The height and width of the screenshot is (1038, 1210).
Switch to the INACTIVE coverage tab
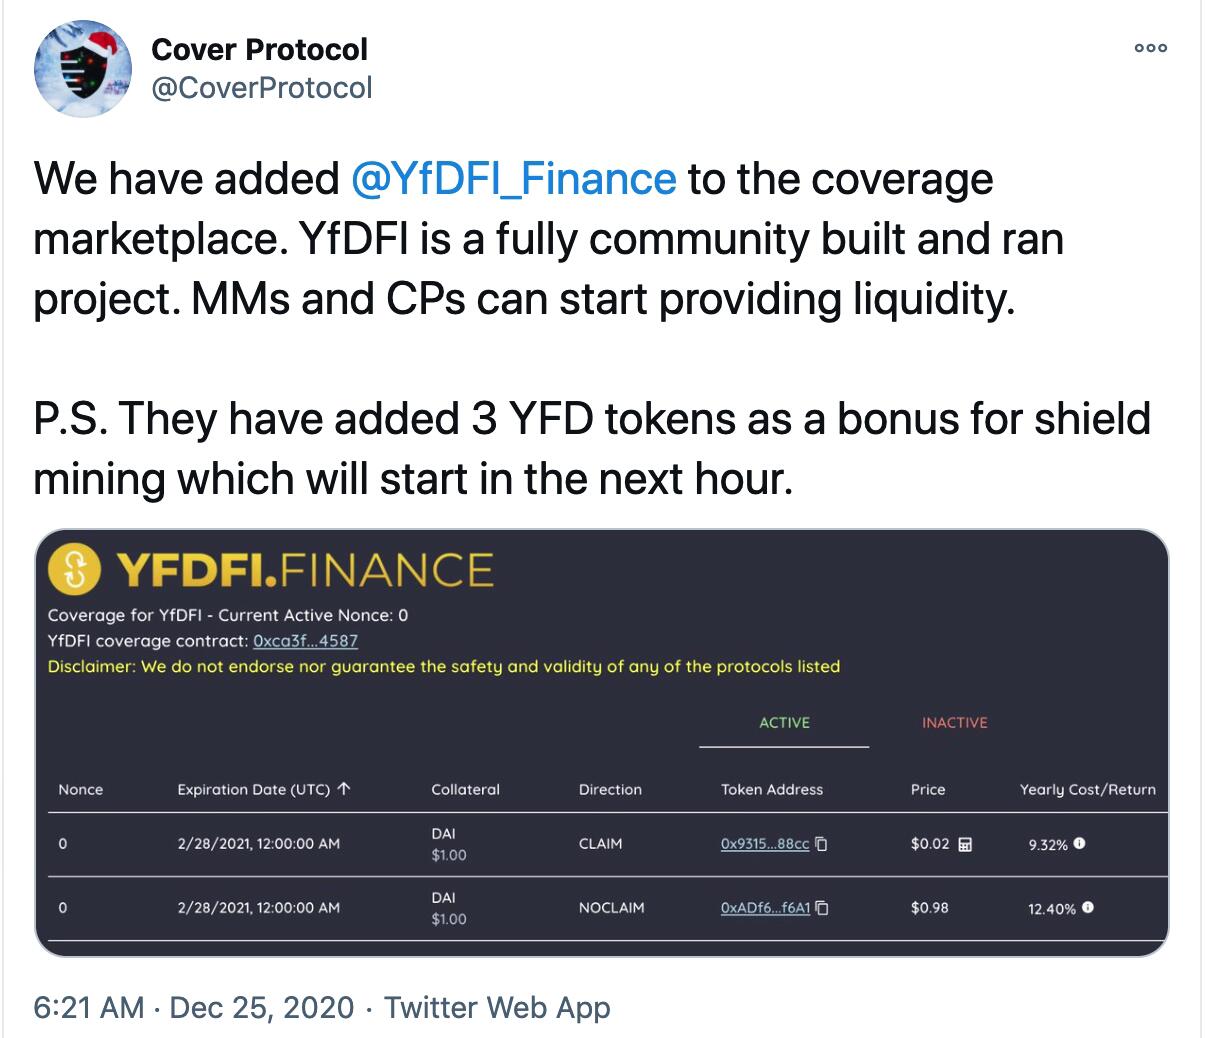coord(954,722)
